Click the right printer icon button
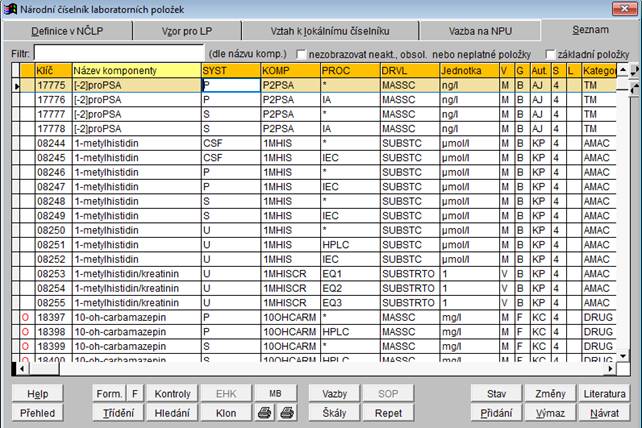642x428 pixels. pos(284,412)
